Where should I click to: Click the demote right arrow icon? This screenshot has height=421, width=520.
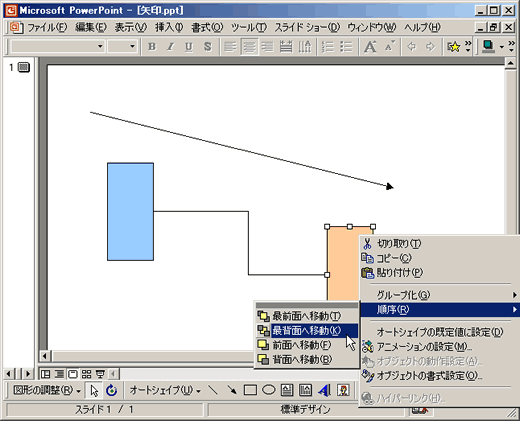click(430, 46)
